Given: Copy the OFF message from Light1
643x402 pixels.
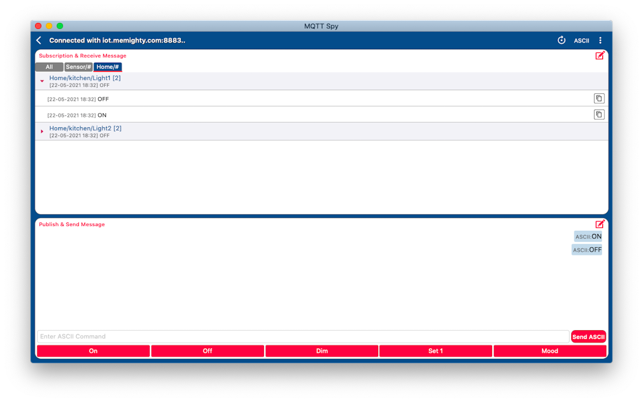Looking at the screenshot, I should coord(599,99).
